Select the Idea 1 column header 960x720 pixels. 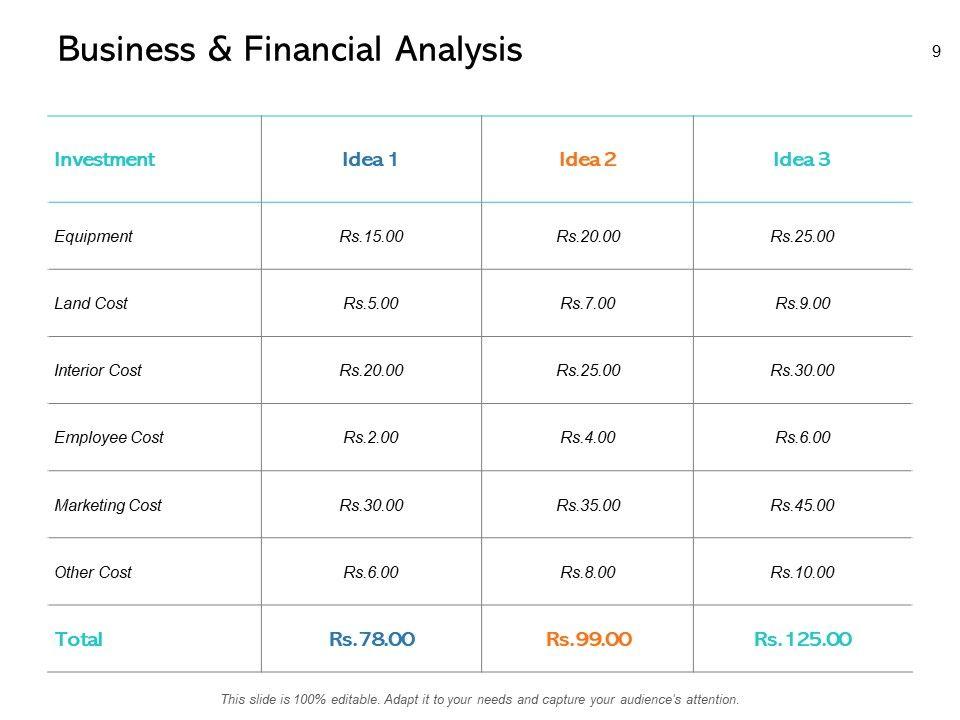click(371, 159)
